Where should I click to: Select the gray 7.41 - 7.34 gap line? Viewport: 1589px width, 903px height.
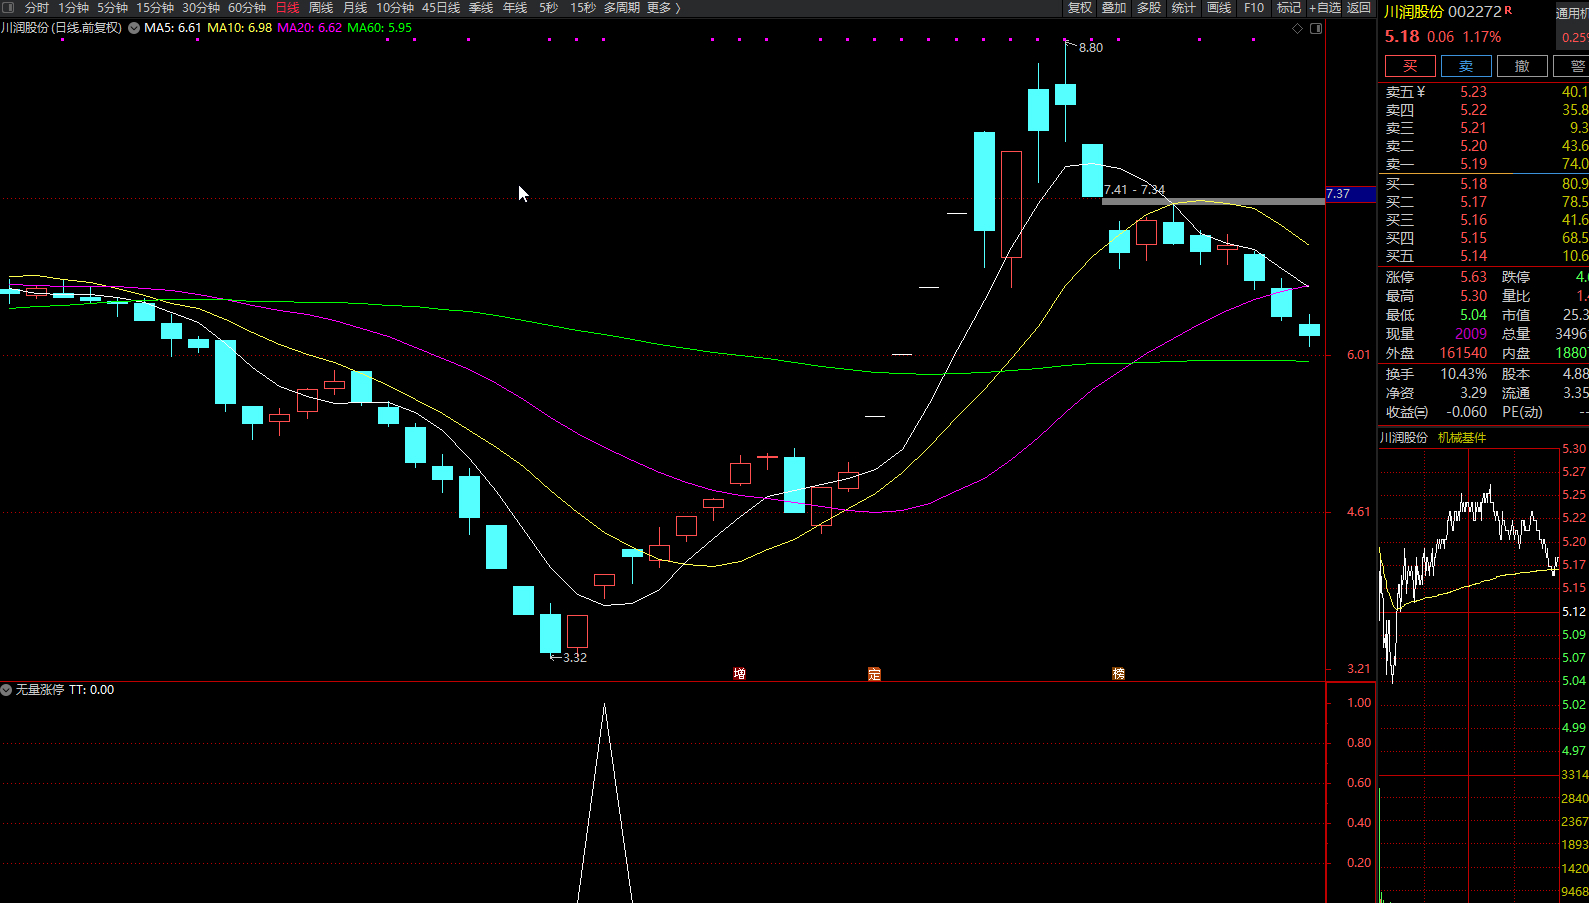[x=1213, y=201]
